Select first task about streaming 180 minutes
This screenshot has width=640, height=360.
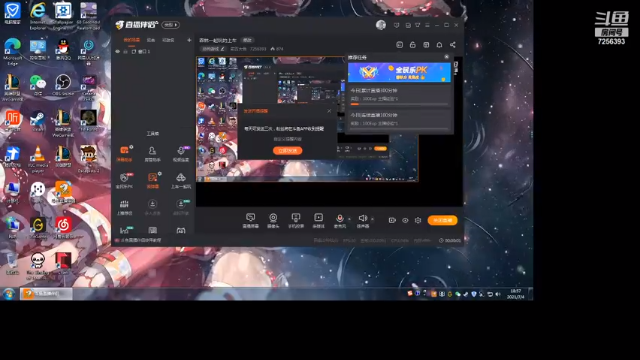(399, 96)
